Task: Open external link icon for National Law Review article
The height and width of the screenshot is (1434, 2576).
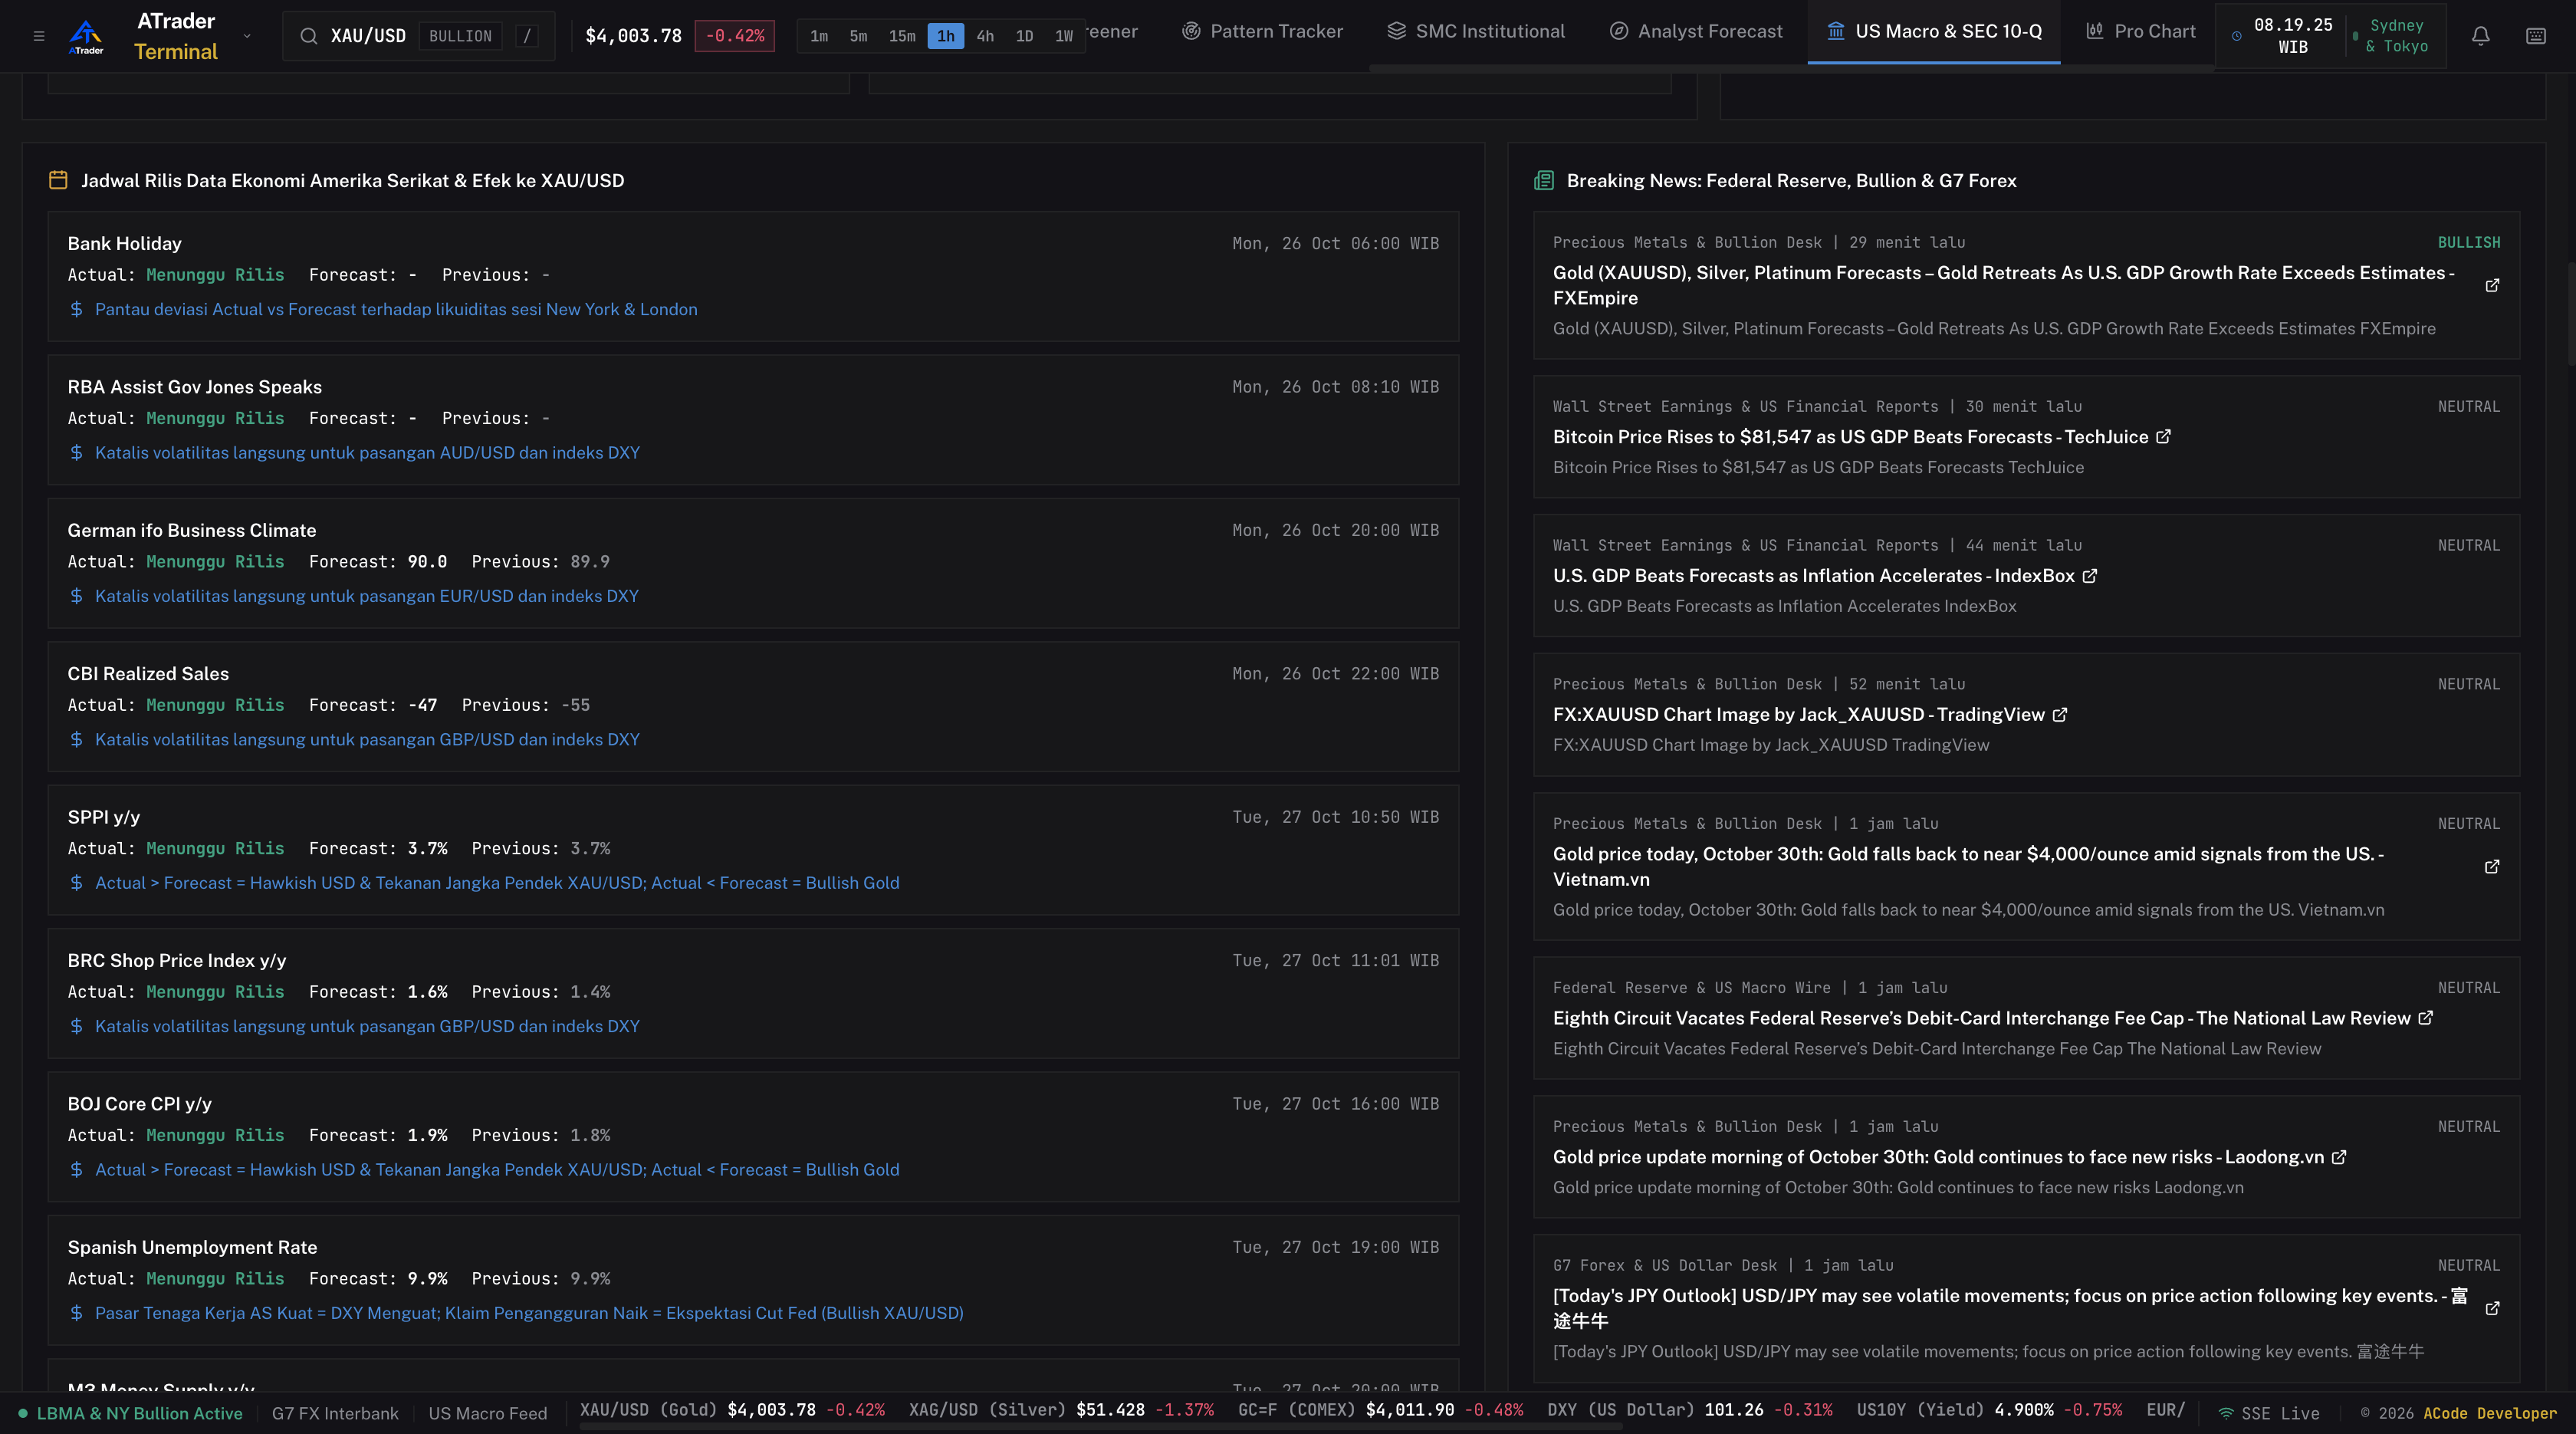Action: pos(2425,1018)
